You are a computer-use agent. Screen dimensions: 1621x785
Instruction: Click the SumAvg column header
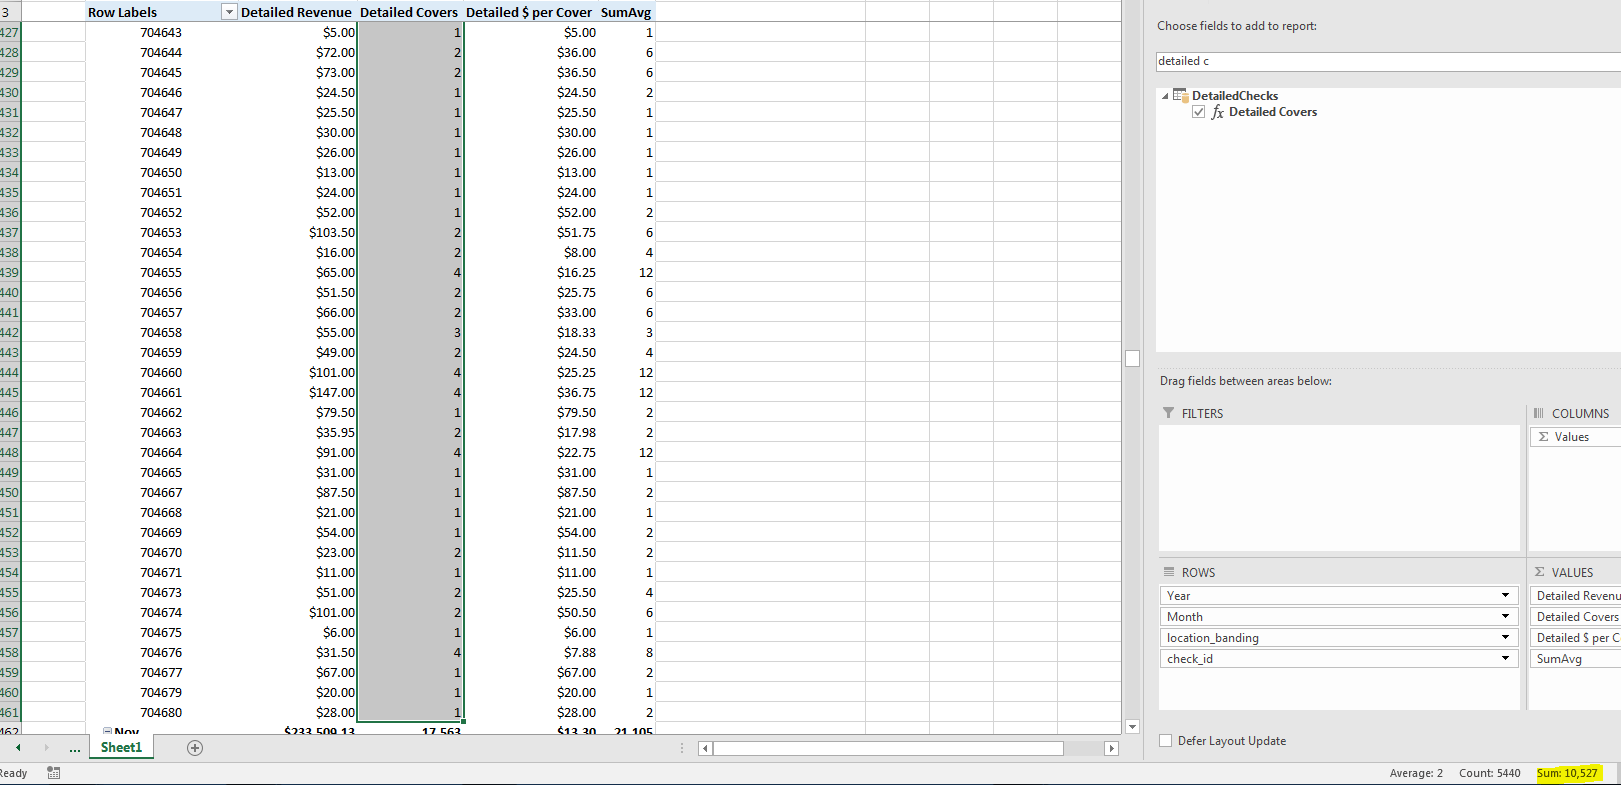[x=626, y=12]
